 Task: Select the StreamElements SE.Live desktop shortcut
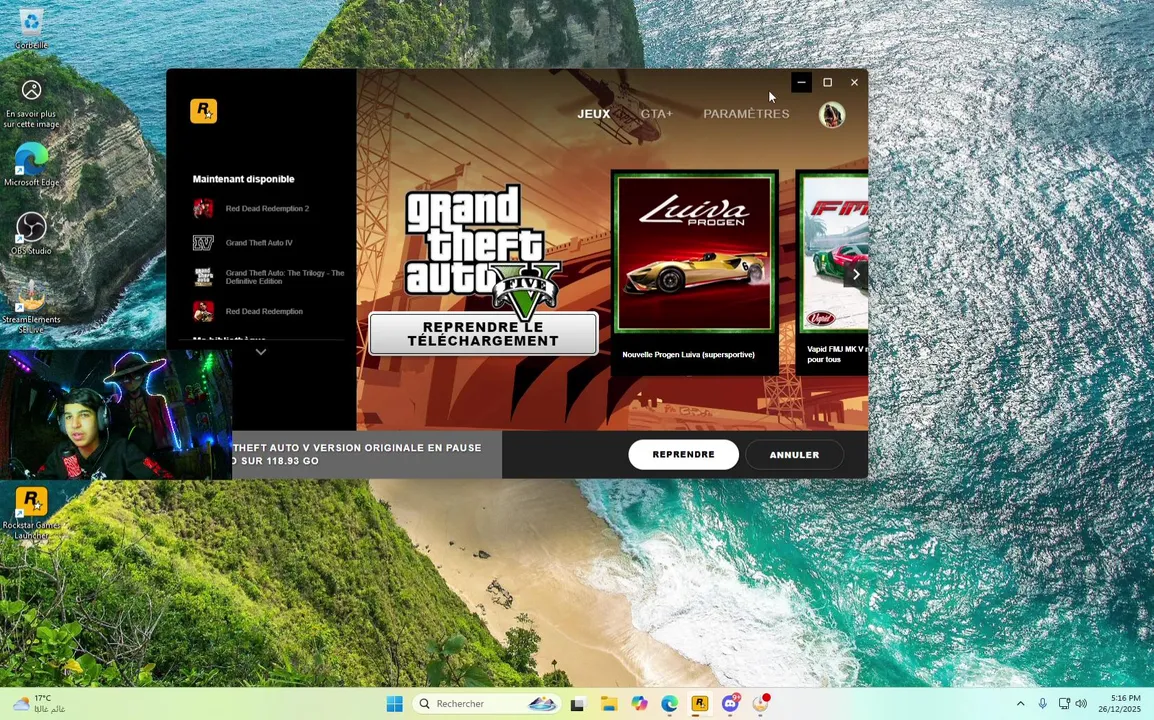31,306
